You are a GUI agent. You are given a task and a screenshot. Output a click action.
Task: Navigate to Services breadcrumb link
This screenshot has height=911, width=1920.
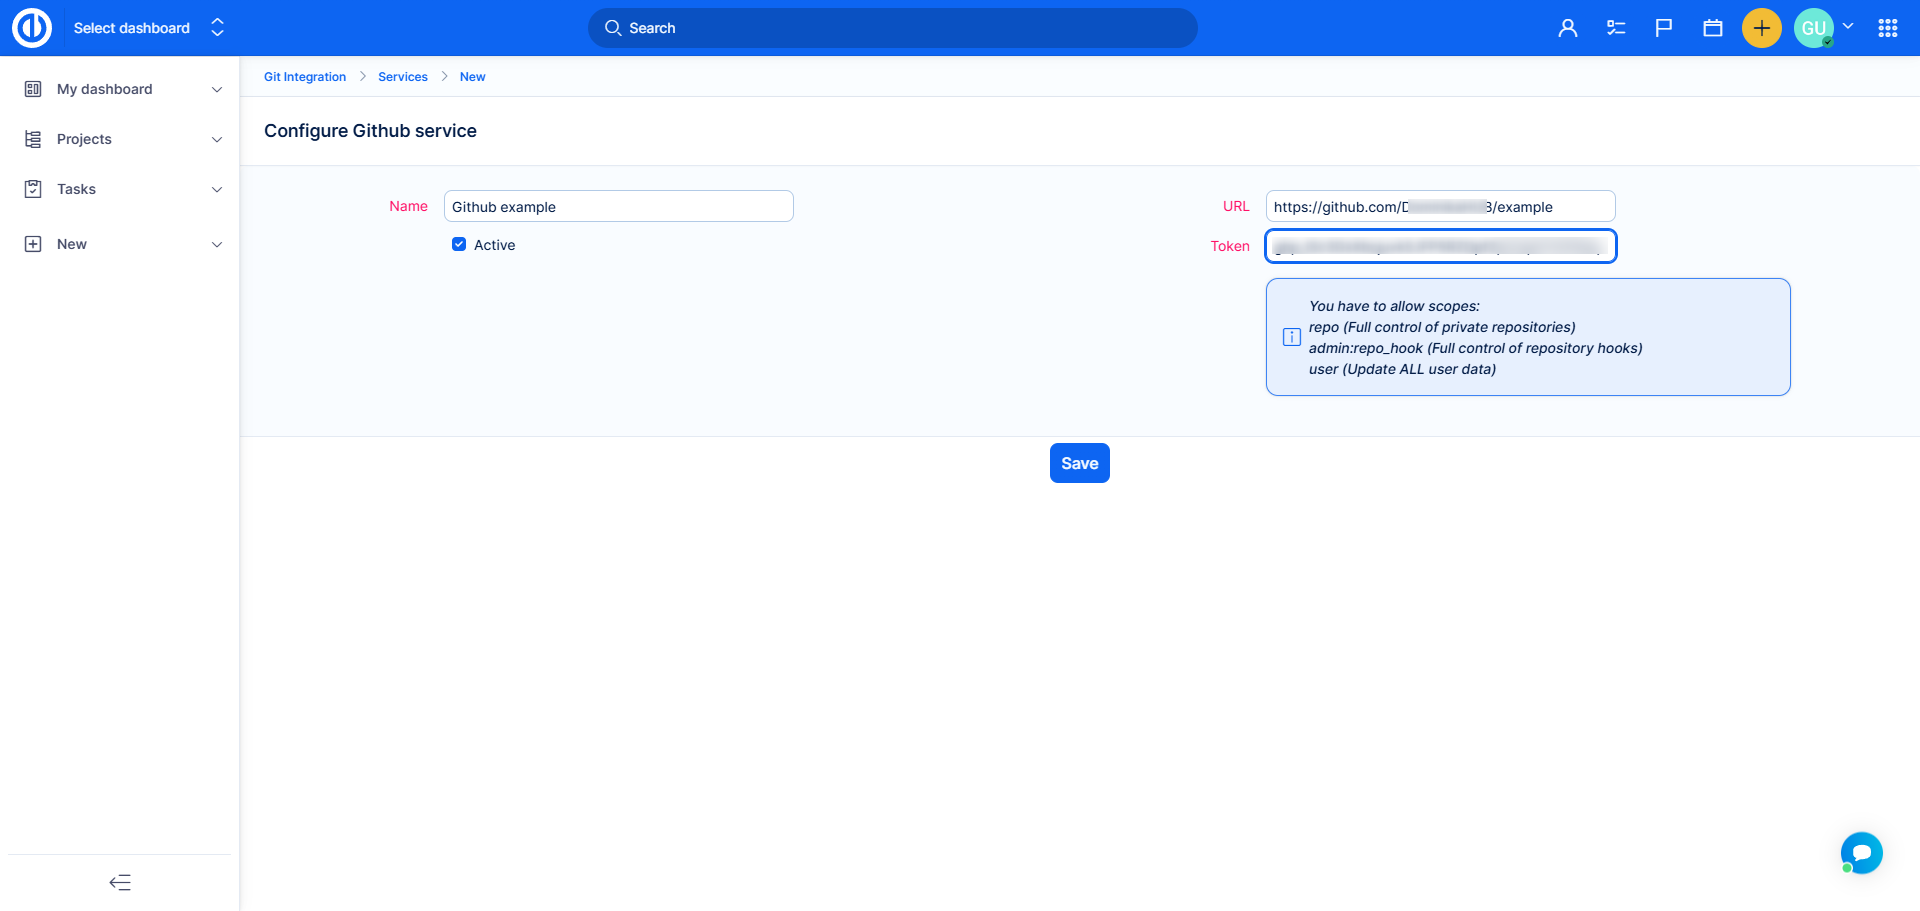[x=402, y=77]
